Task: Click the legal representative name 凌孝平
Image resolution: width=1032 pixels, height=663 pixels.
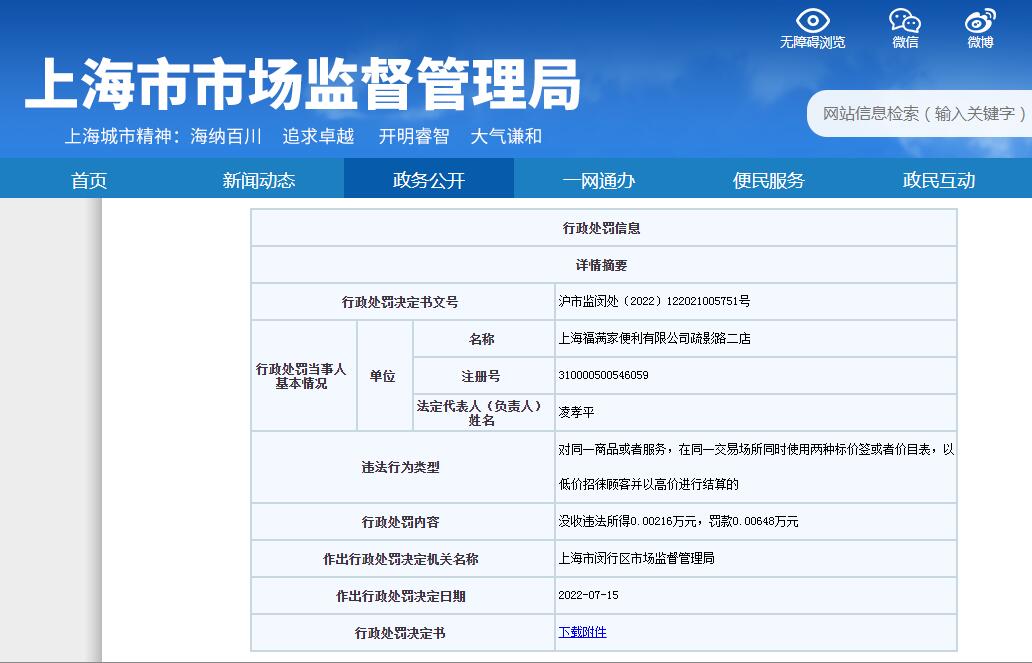Action: pyautogui.click(x=576, y=412)
